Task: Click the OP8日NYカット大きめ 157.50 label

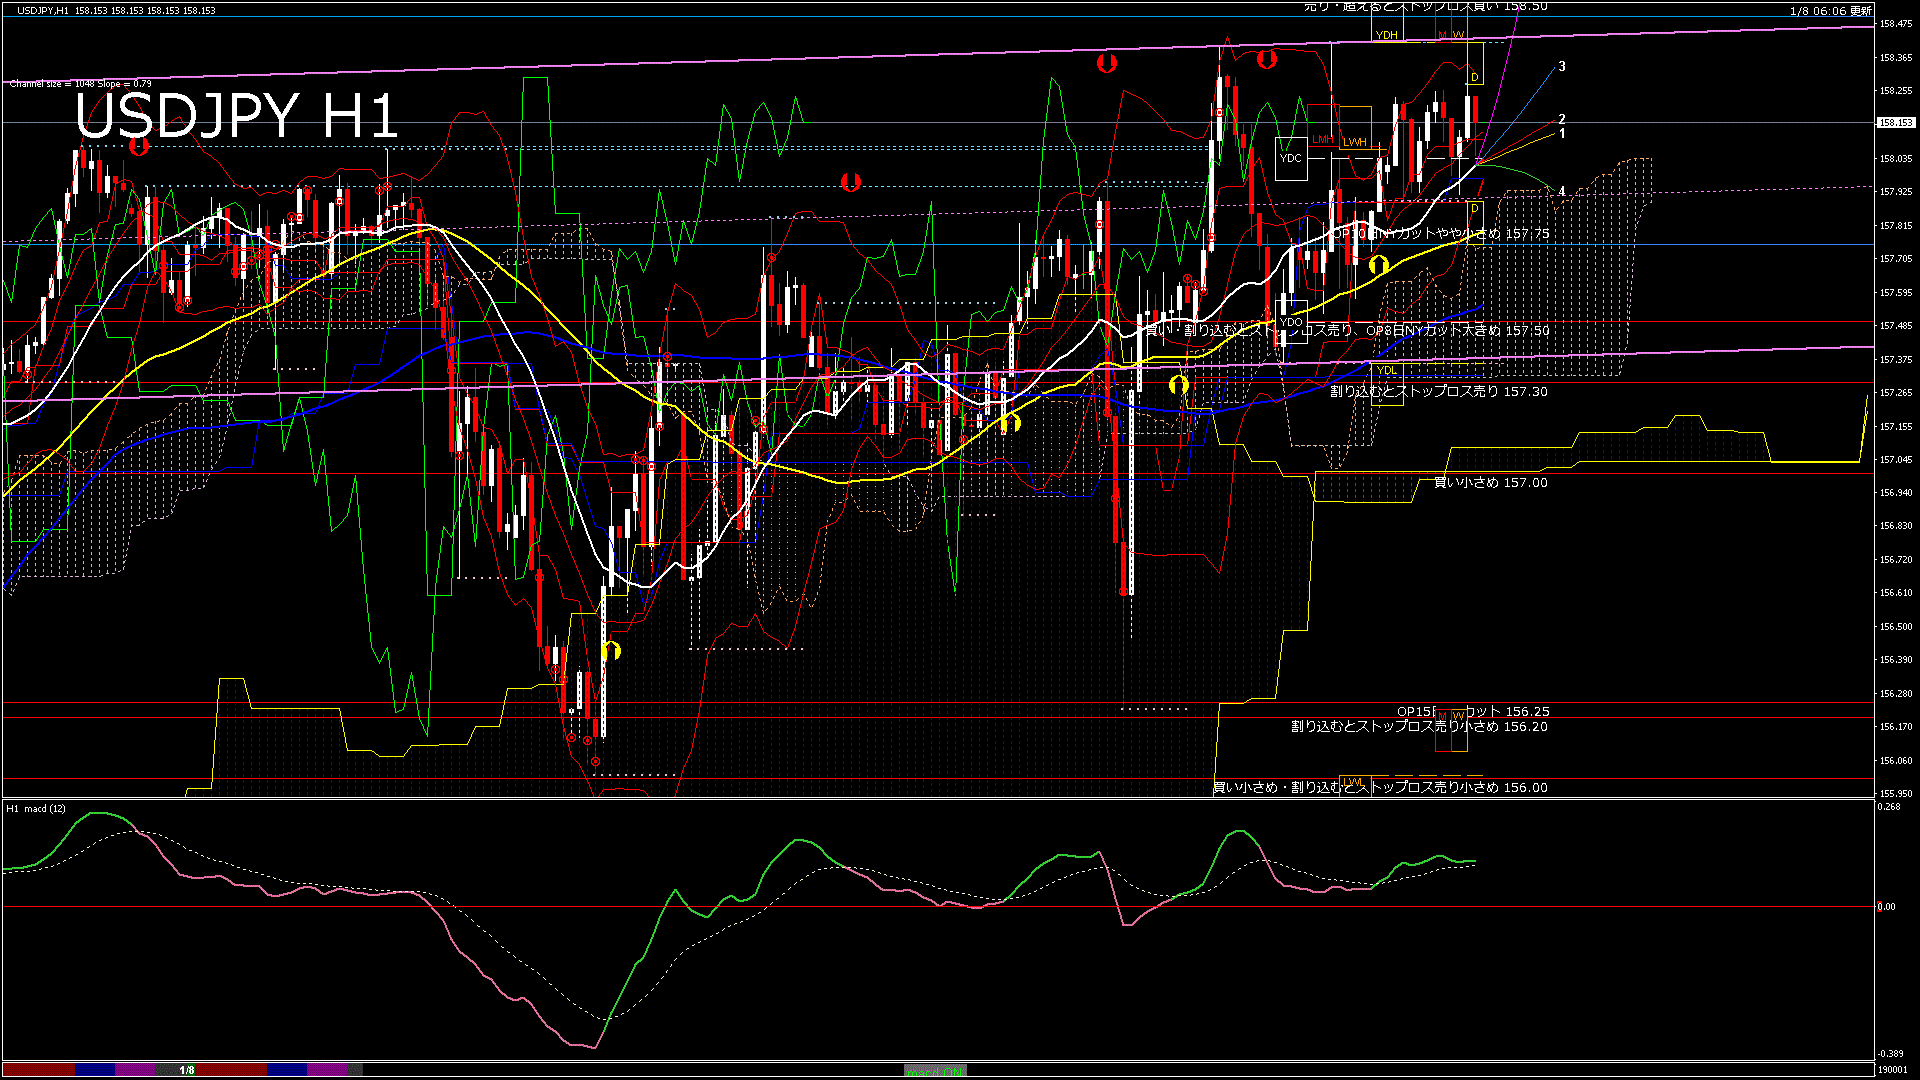Action: [1458, 330]
